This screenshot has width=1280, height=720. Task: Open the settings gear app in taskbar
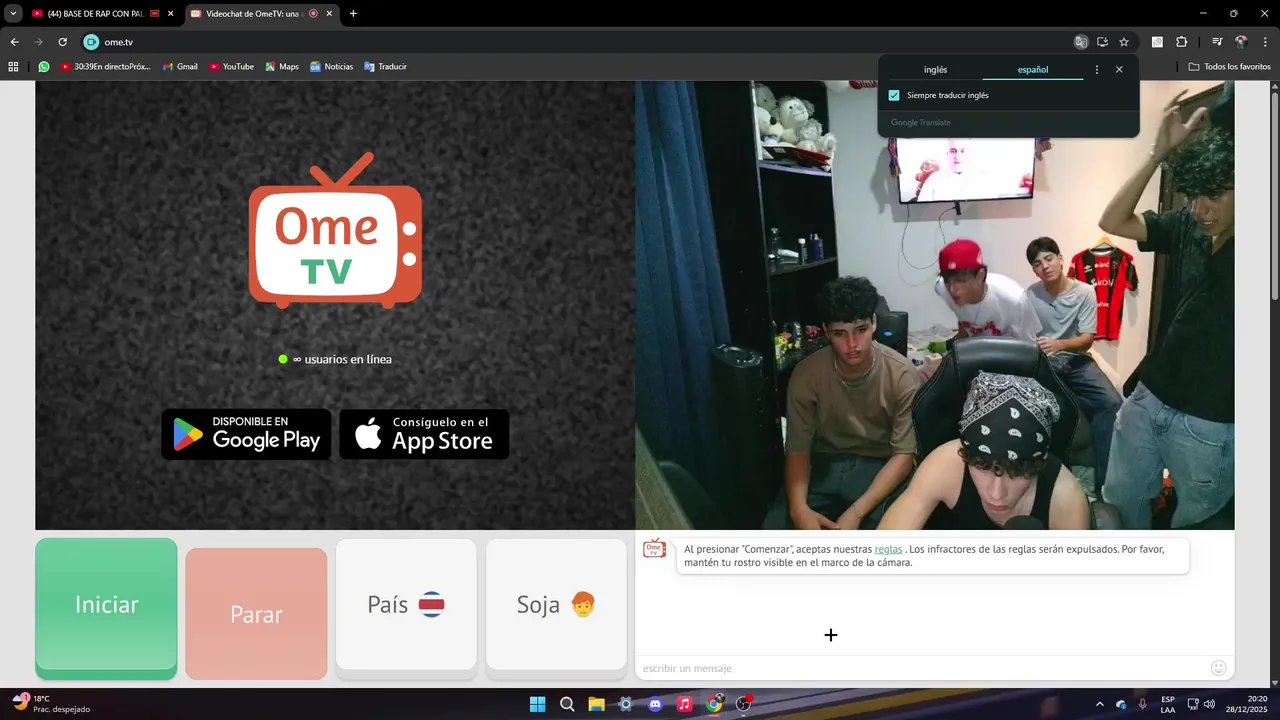point(626,704)
